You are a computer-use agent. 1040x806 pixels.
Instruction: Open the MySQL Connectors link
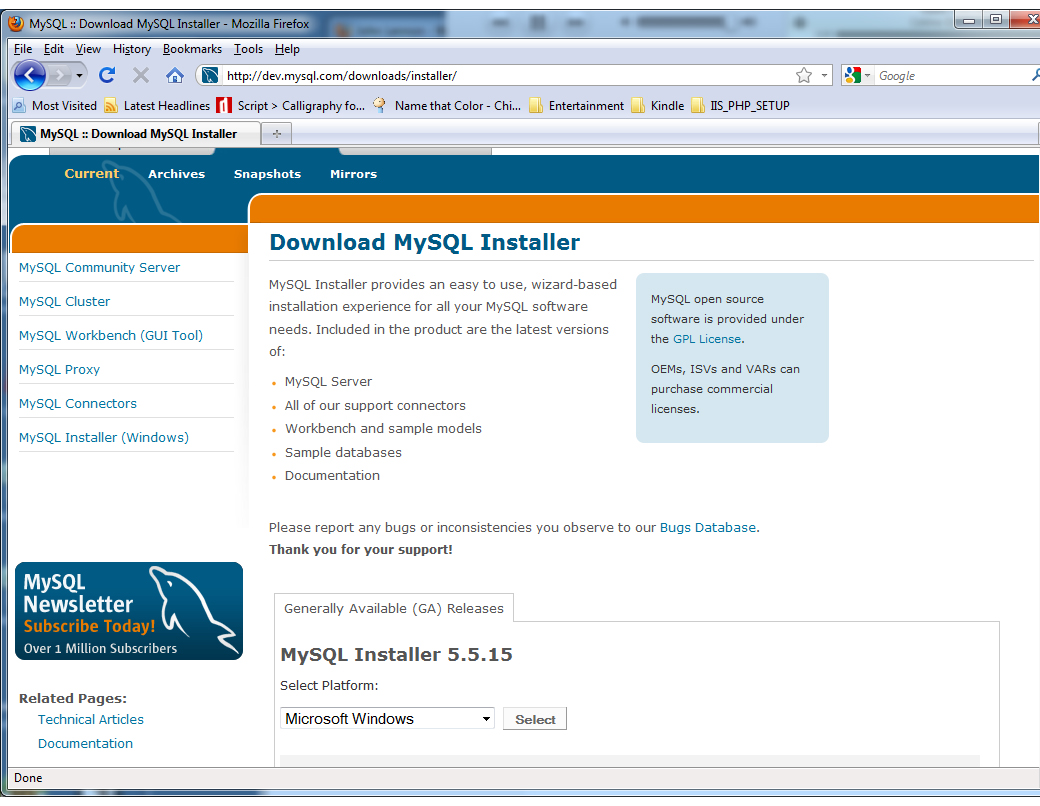pyautogui.click(x=78, y=403)
